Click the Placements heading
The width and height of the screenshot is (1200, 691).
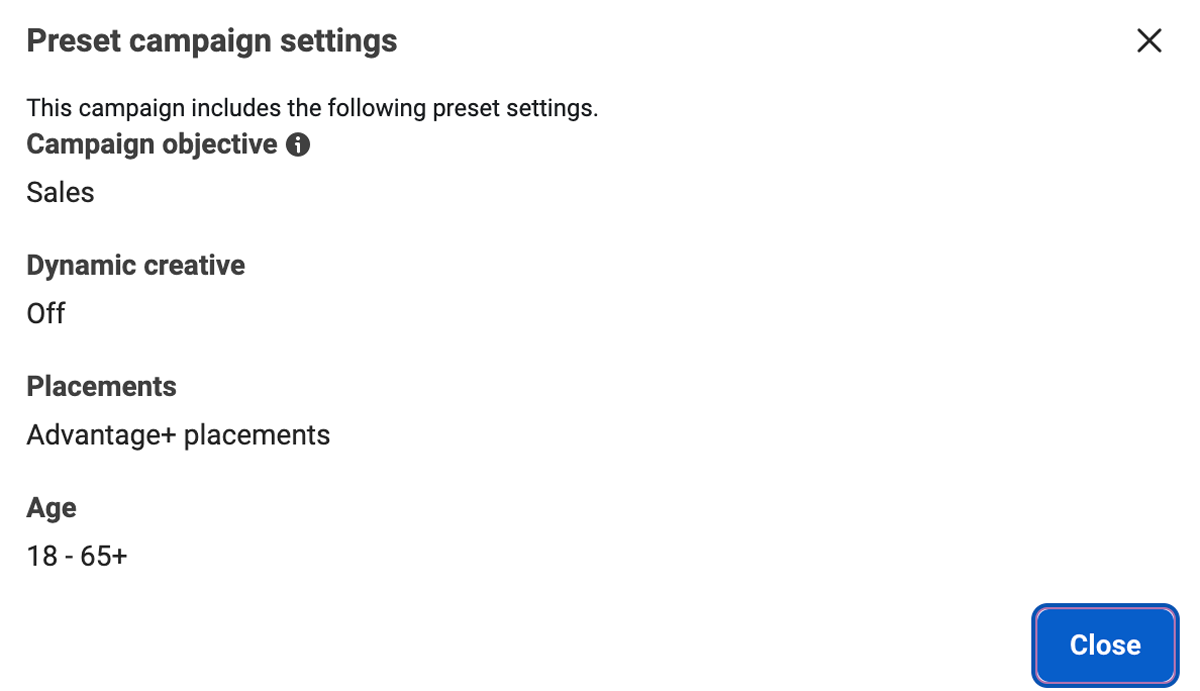(x=101, y=386)
